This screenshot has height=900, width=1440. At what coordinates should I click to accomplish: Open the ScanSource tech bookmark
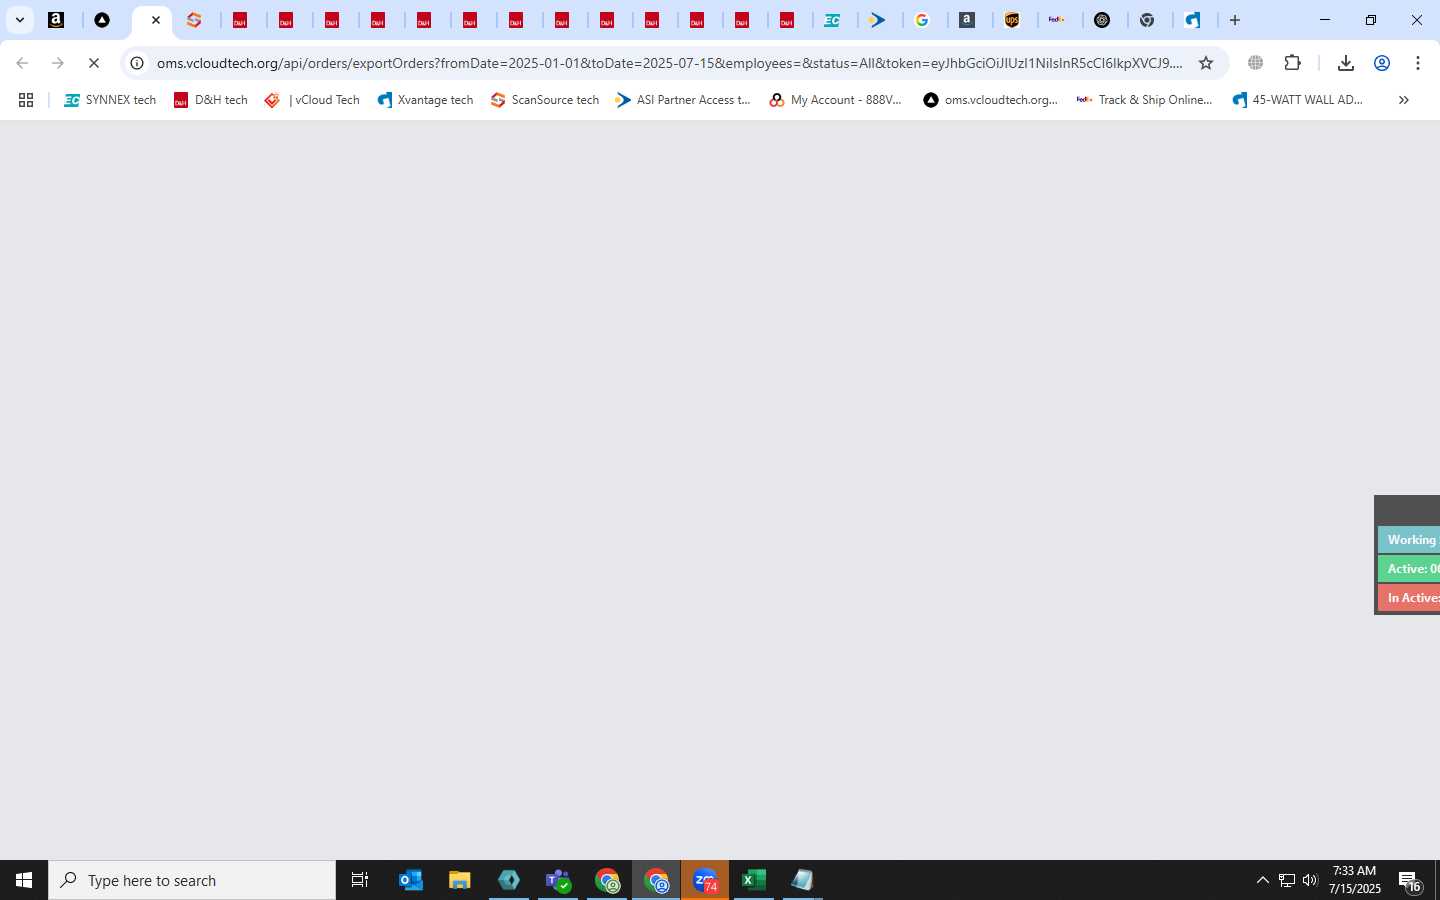[x=545, y=100]
